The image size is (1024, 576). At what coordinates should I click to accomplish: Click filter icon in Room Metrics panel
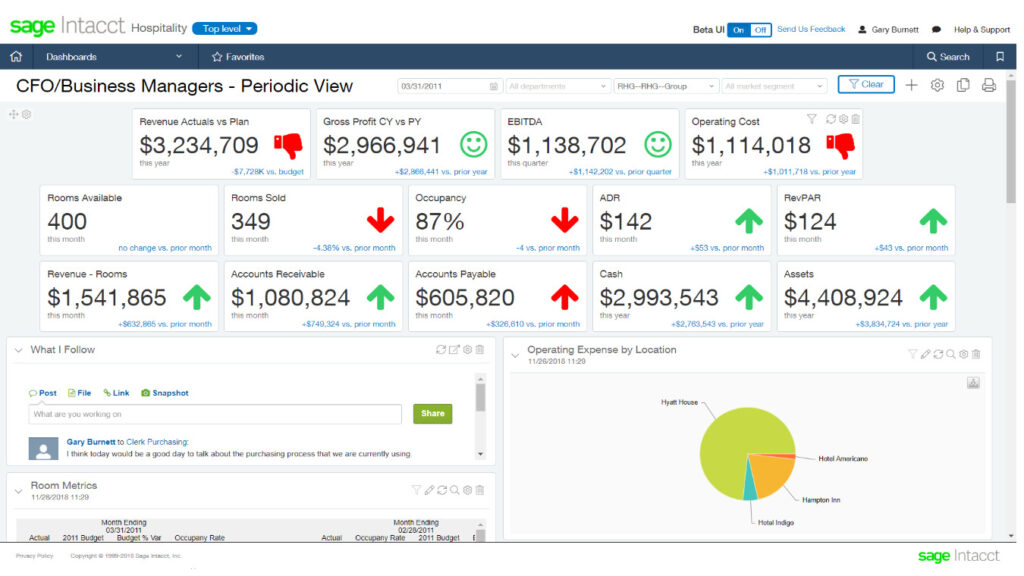[416, 490]
